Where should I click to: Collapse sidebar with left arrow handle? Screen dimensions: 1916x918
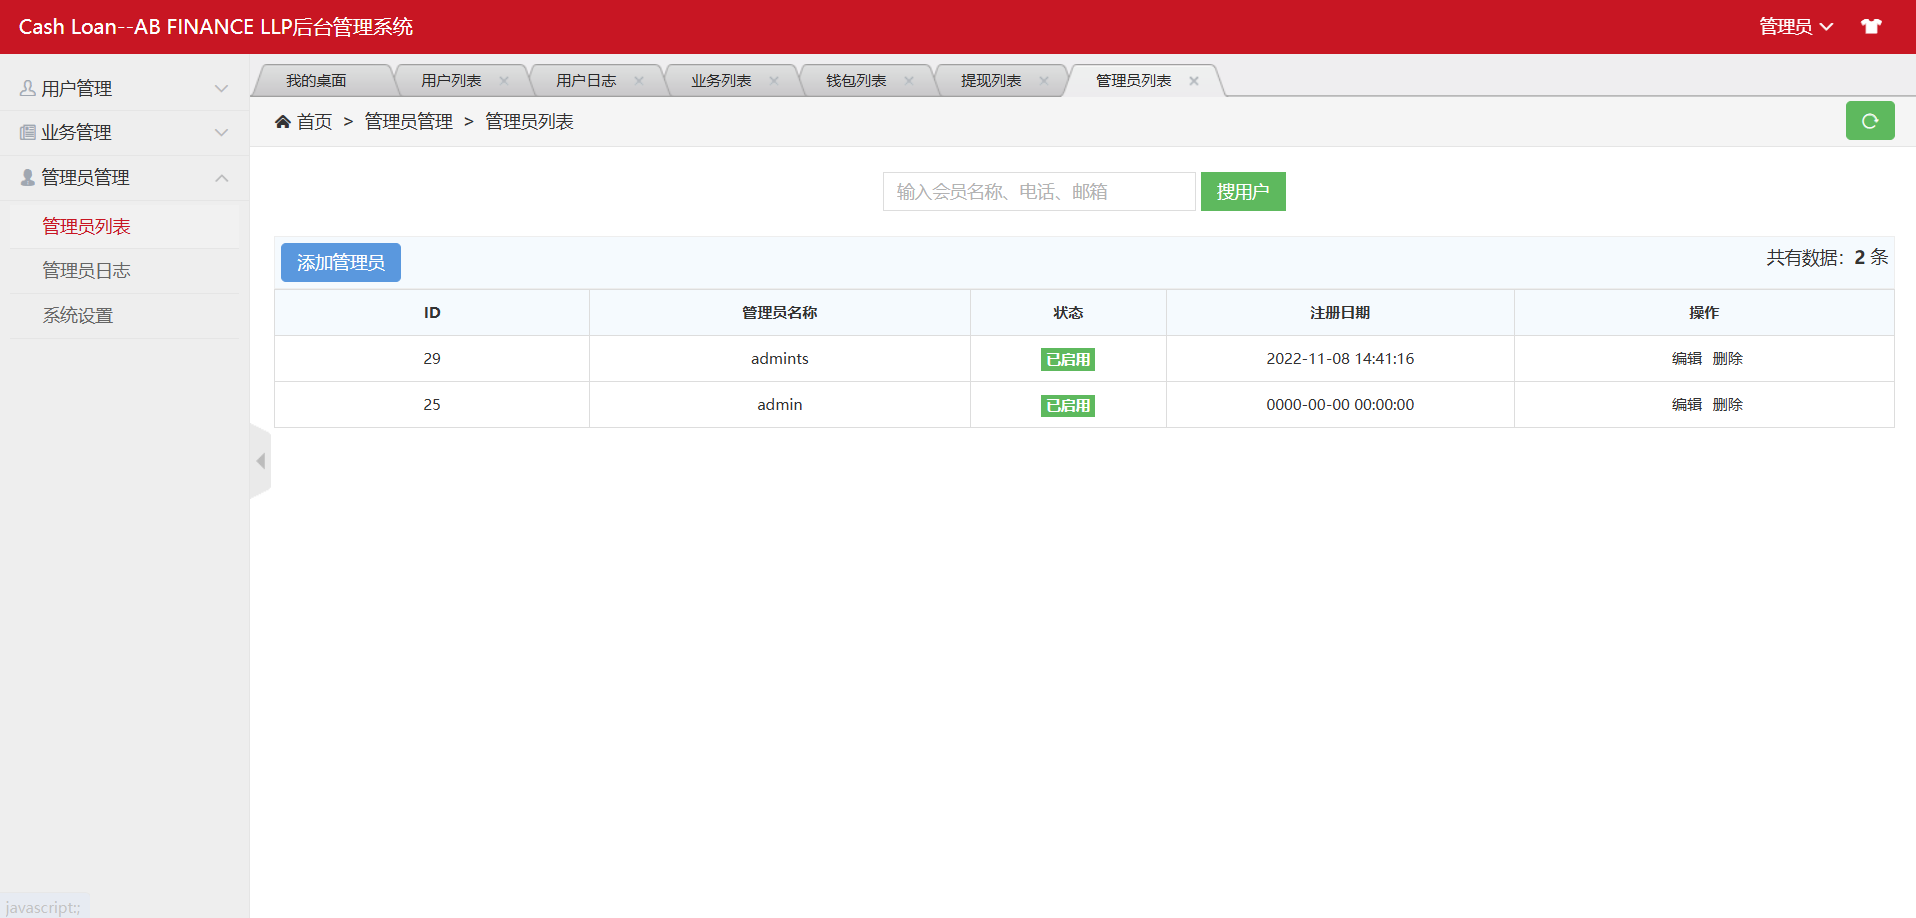pyautogui.click(x=260, y=461)
